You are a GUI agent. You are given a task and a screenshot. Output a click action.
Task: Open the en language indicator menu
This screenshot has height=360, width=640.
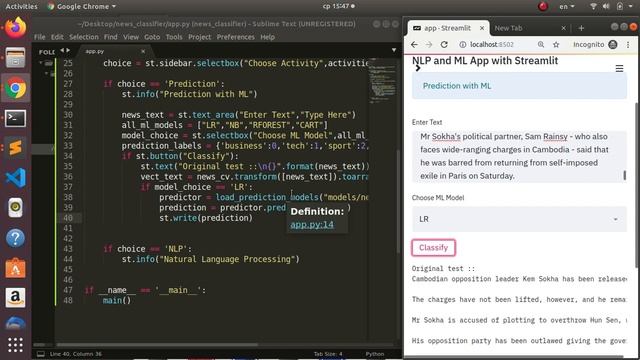click(x=567, y=7)
